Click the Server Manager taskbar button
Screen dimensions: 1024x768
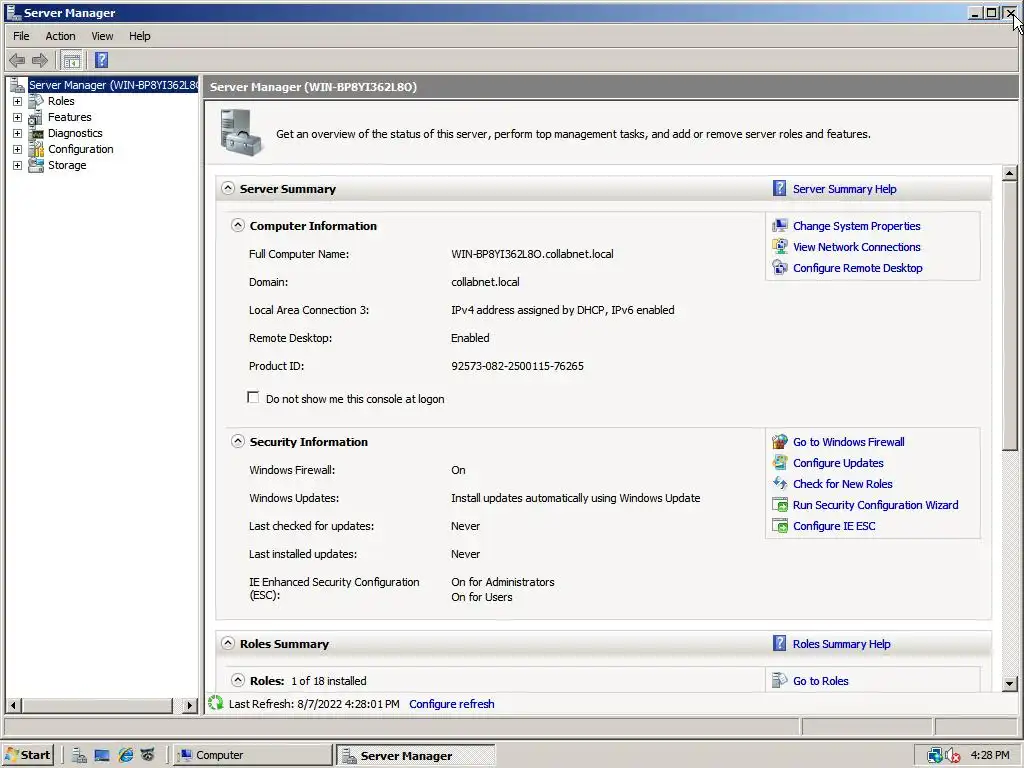tap(415, 755)
